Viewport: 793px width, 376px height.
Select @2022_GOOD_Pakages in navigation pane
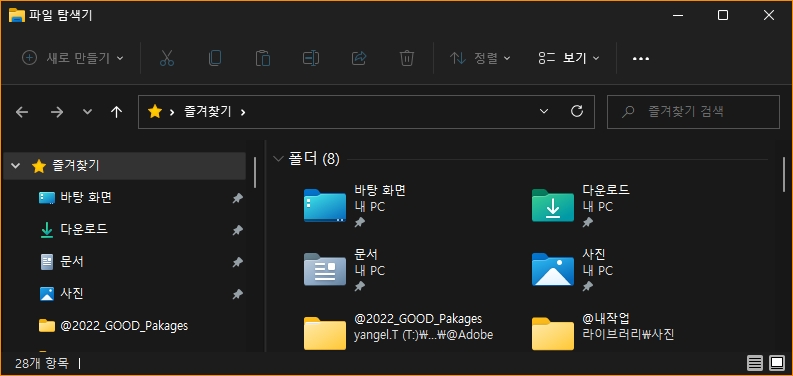[124, 325]
